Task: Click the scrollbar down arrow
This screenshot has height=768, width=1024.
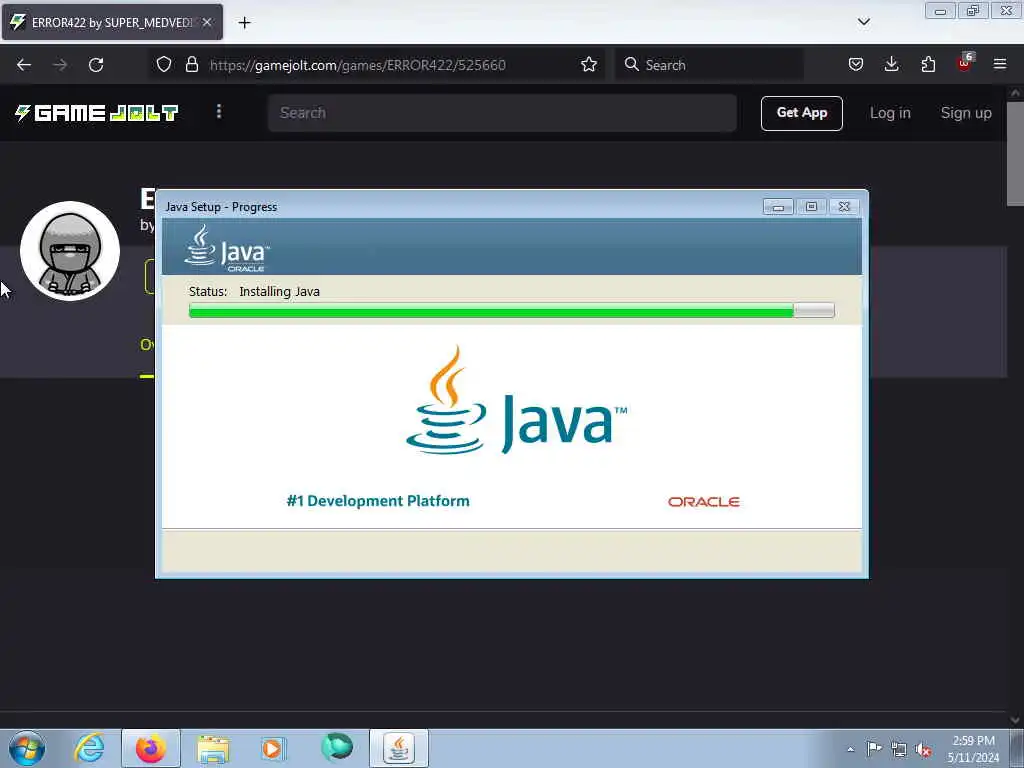Action: [1015, 720]
